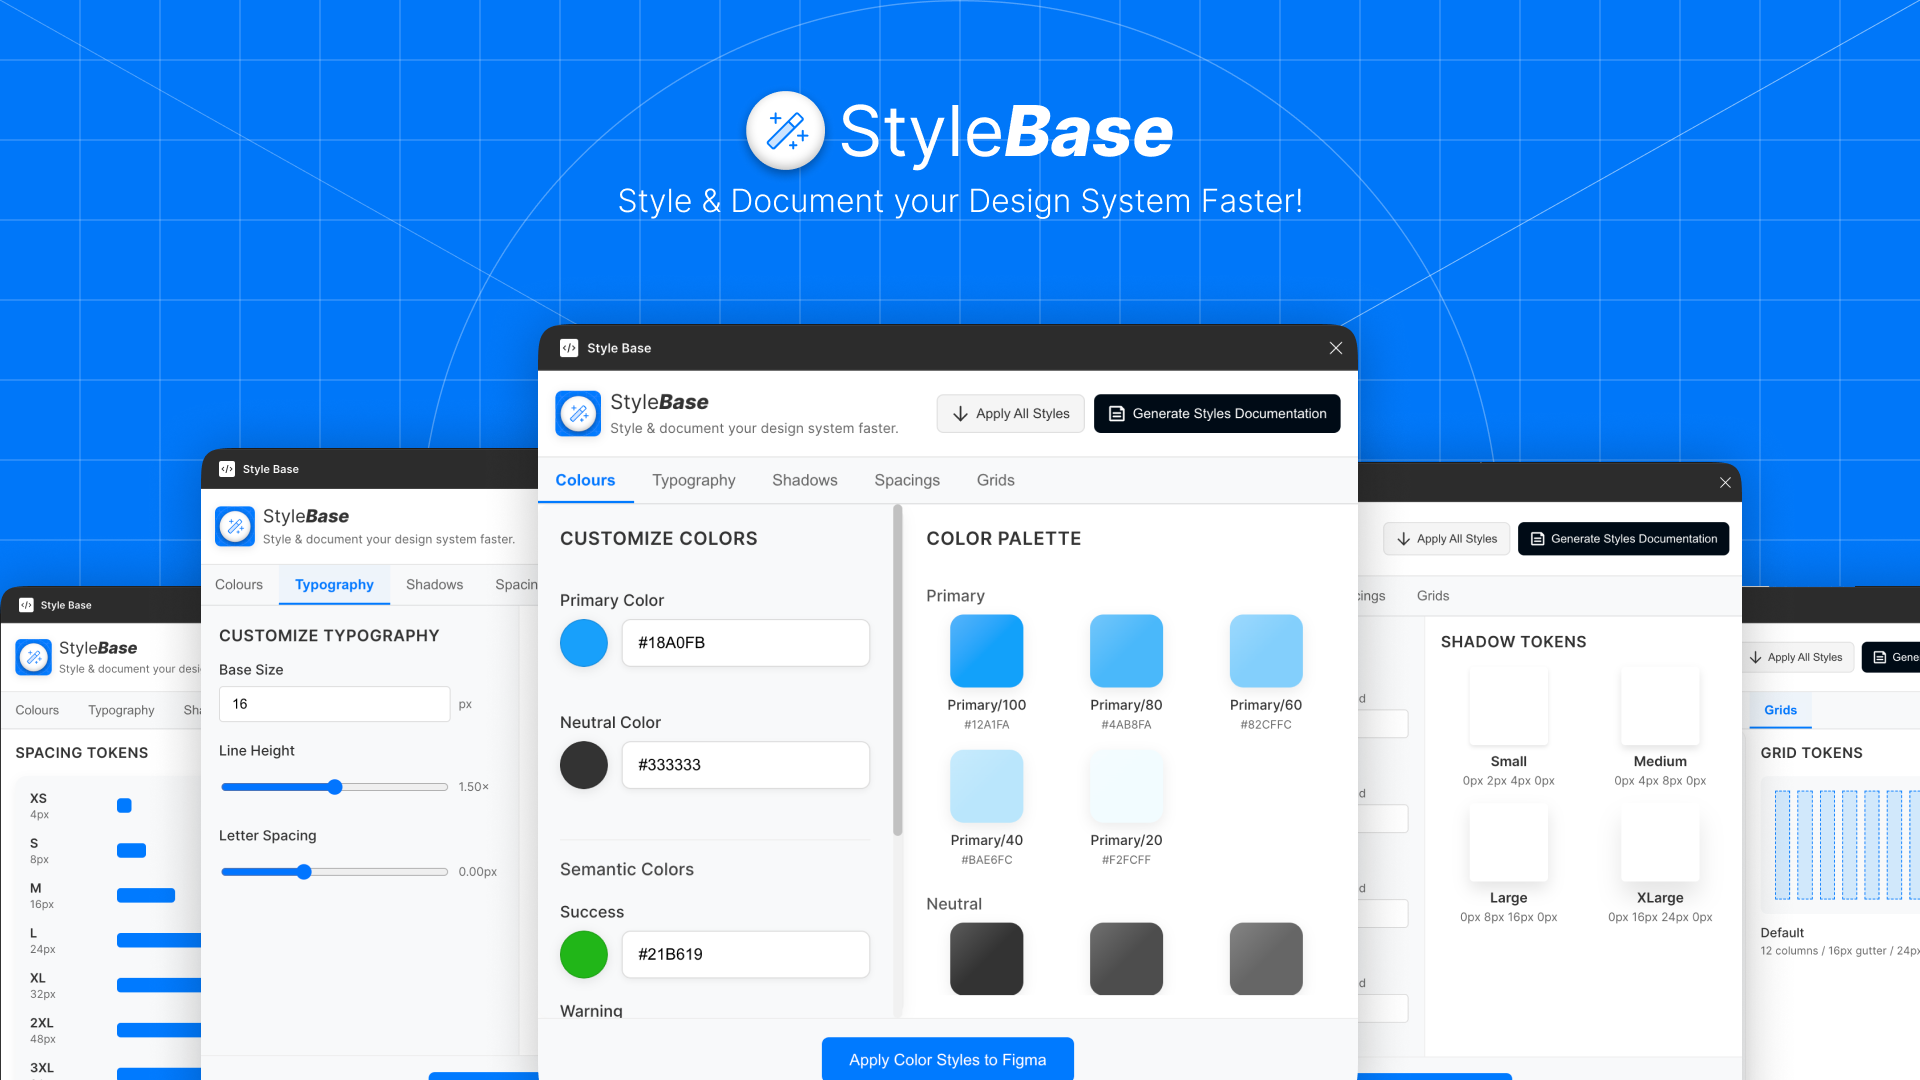Select Typography tab in Spacing window

tap(121, 710)
